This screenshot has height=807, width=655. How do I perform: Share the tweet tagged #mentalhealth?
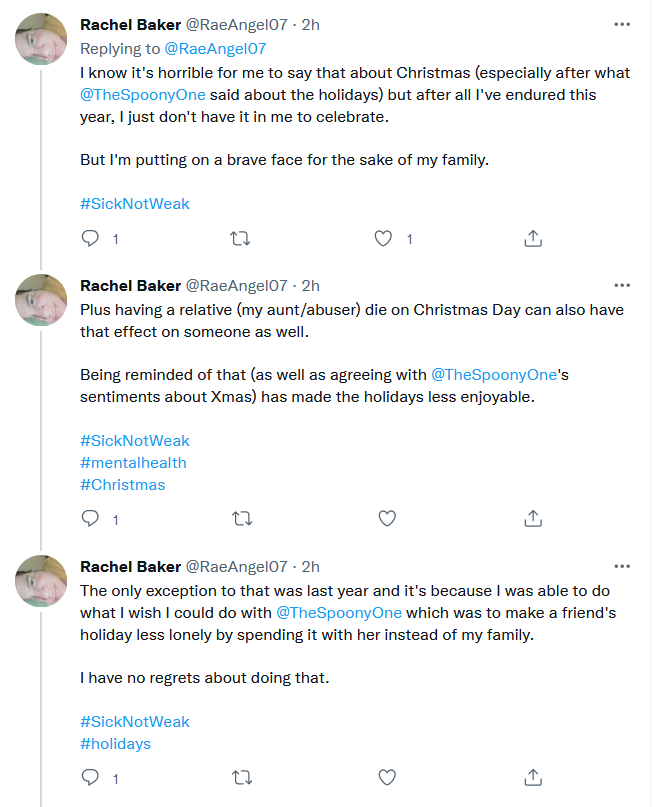point(533,518)
